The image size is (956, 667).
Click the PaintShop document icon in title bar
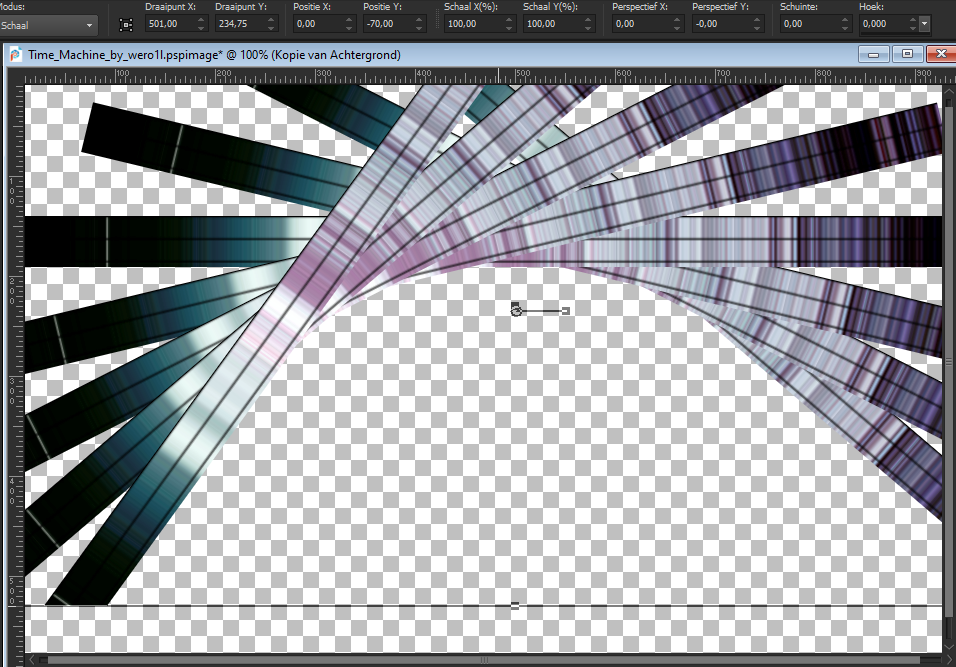tap(16, 55)
